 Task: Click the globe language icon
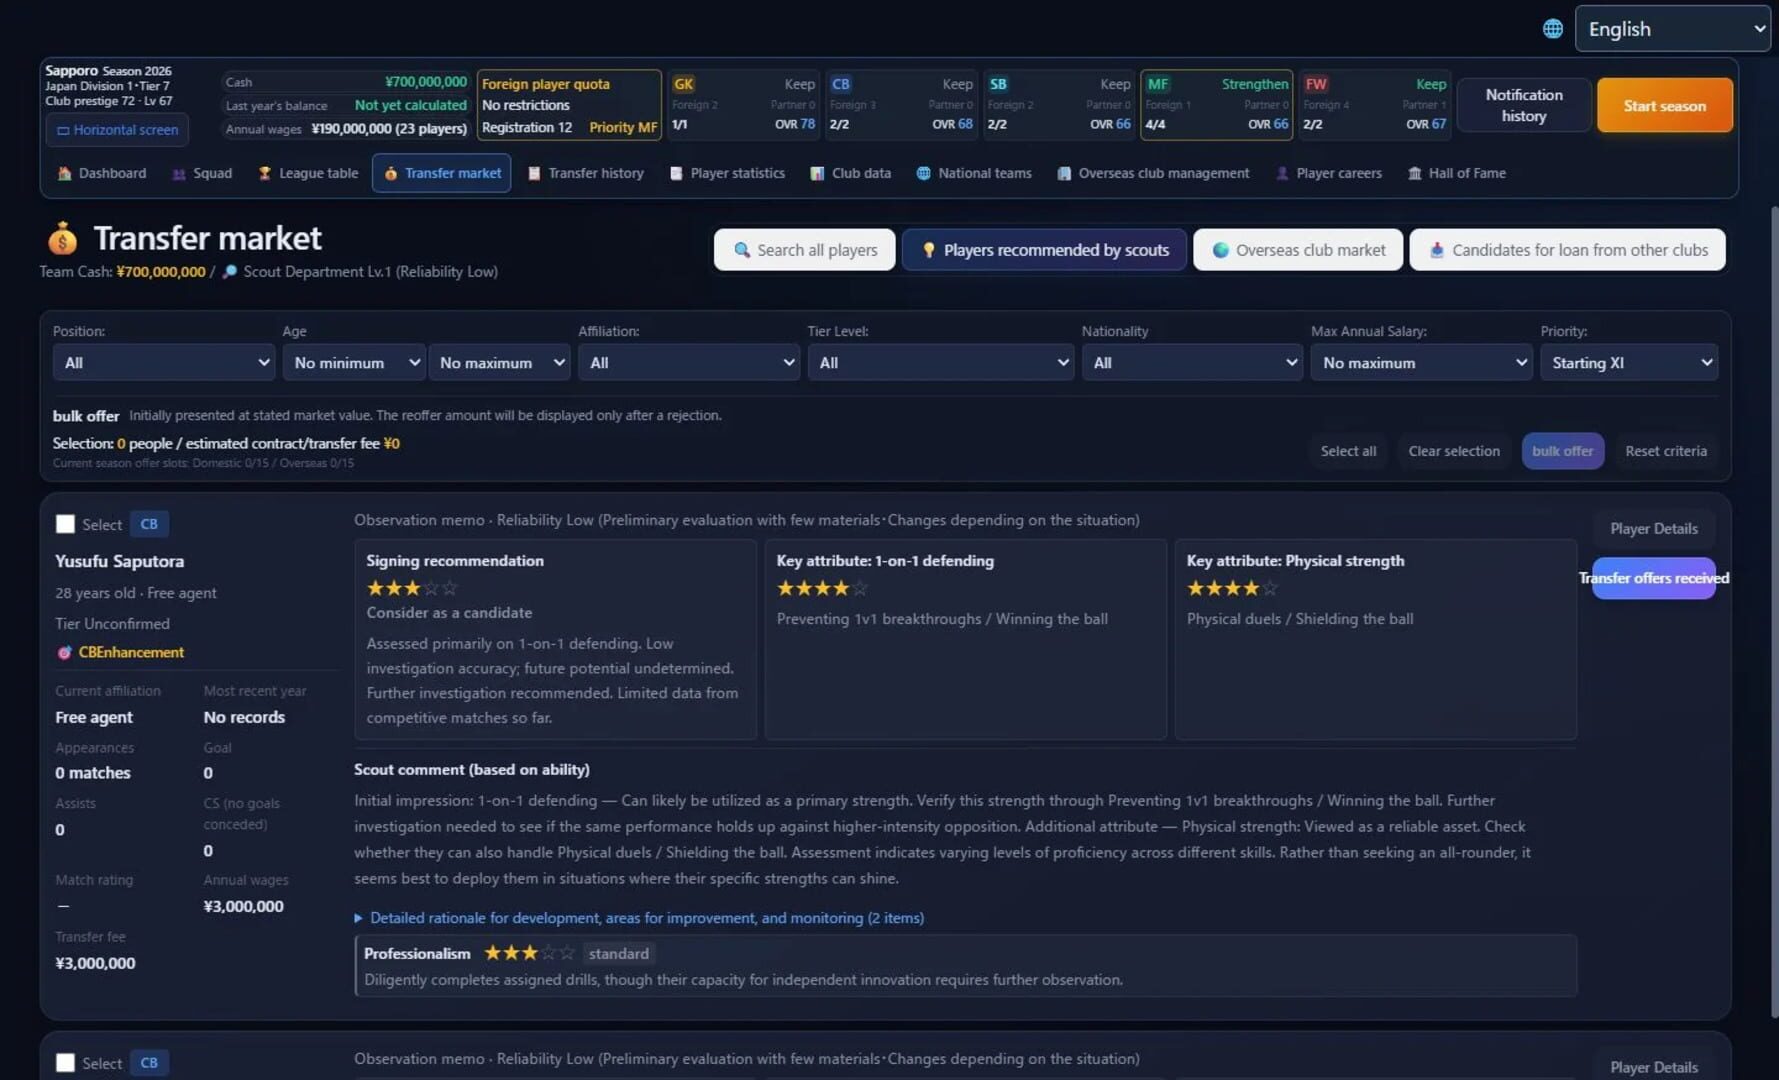click(1552, 29)
